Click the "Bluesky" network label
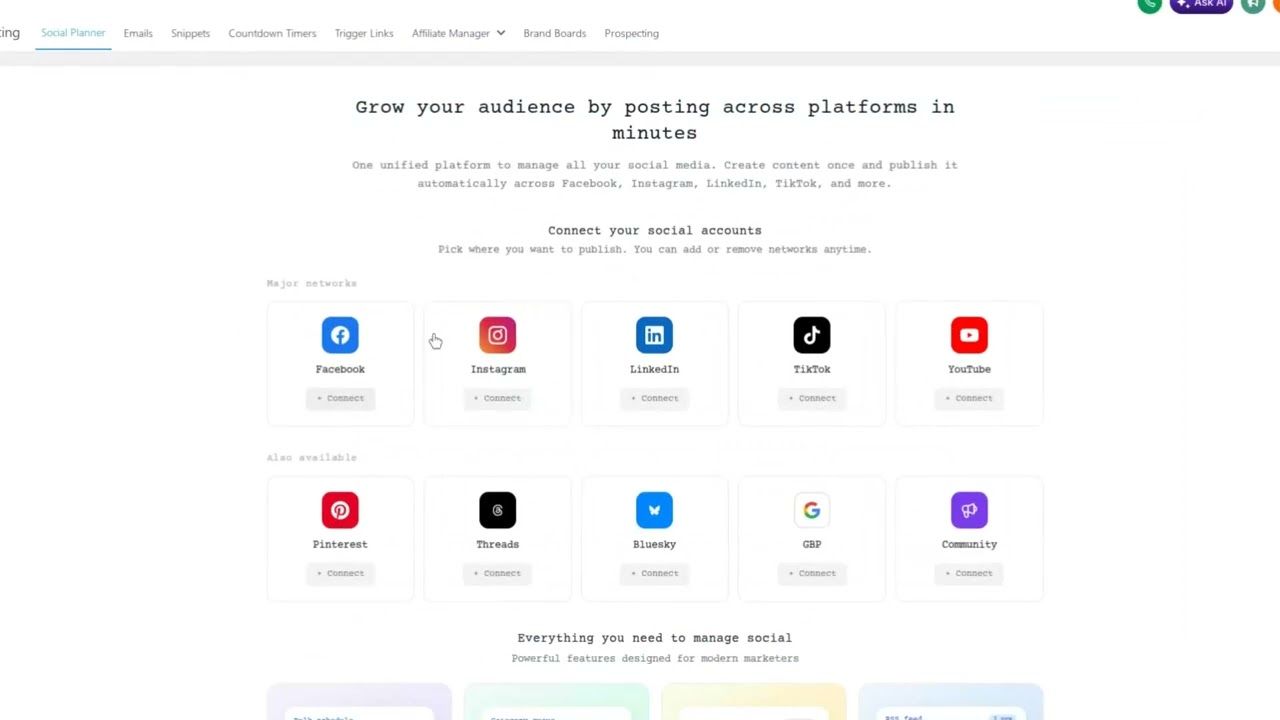Screen dimensions: 1280x720 tap(654, 544)
